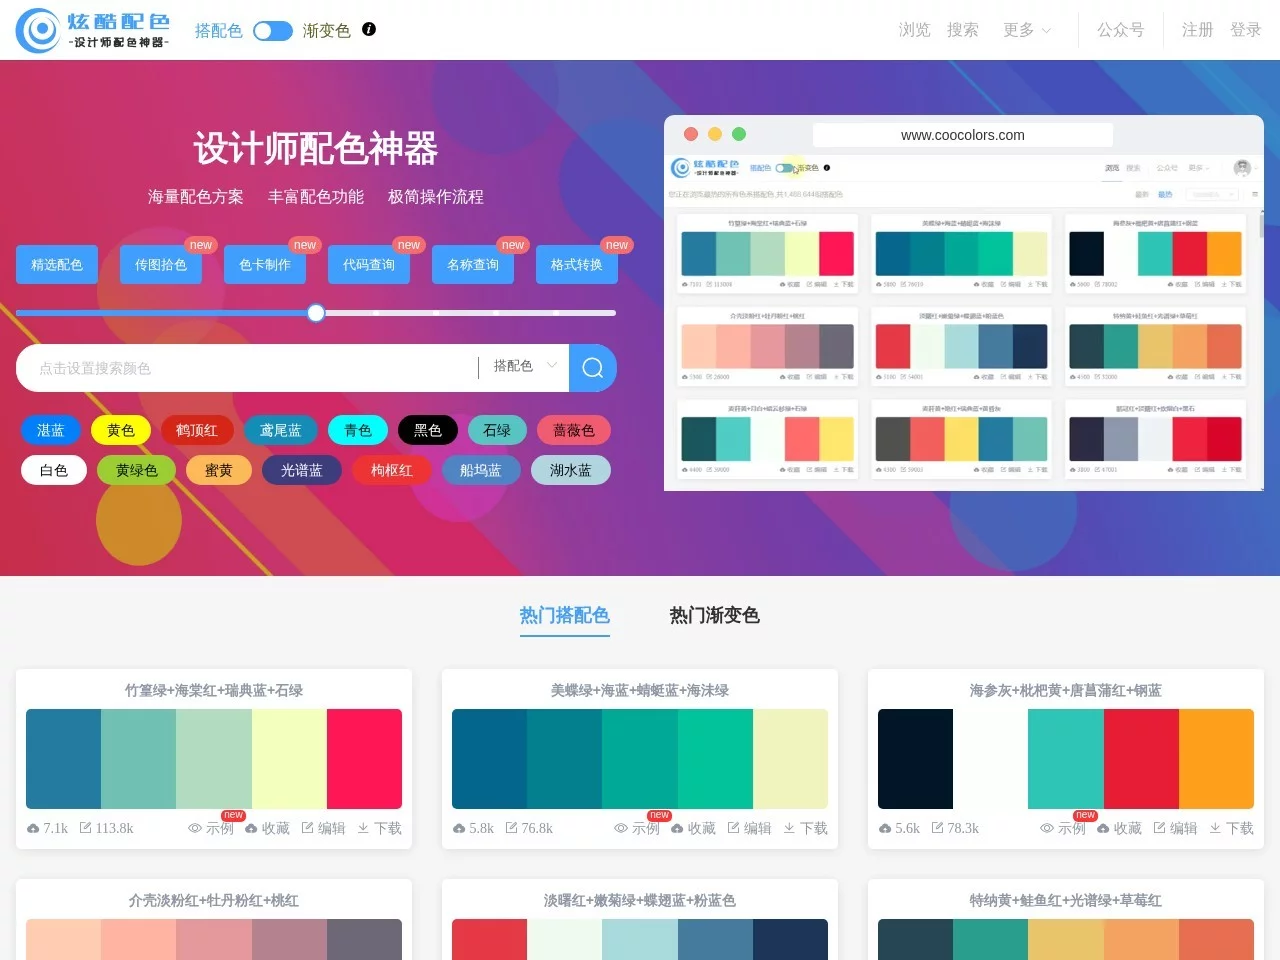Click download icon on the 竹篁绿 palette card
The image size is (1280, 960).
[x=363, y=828]
